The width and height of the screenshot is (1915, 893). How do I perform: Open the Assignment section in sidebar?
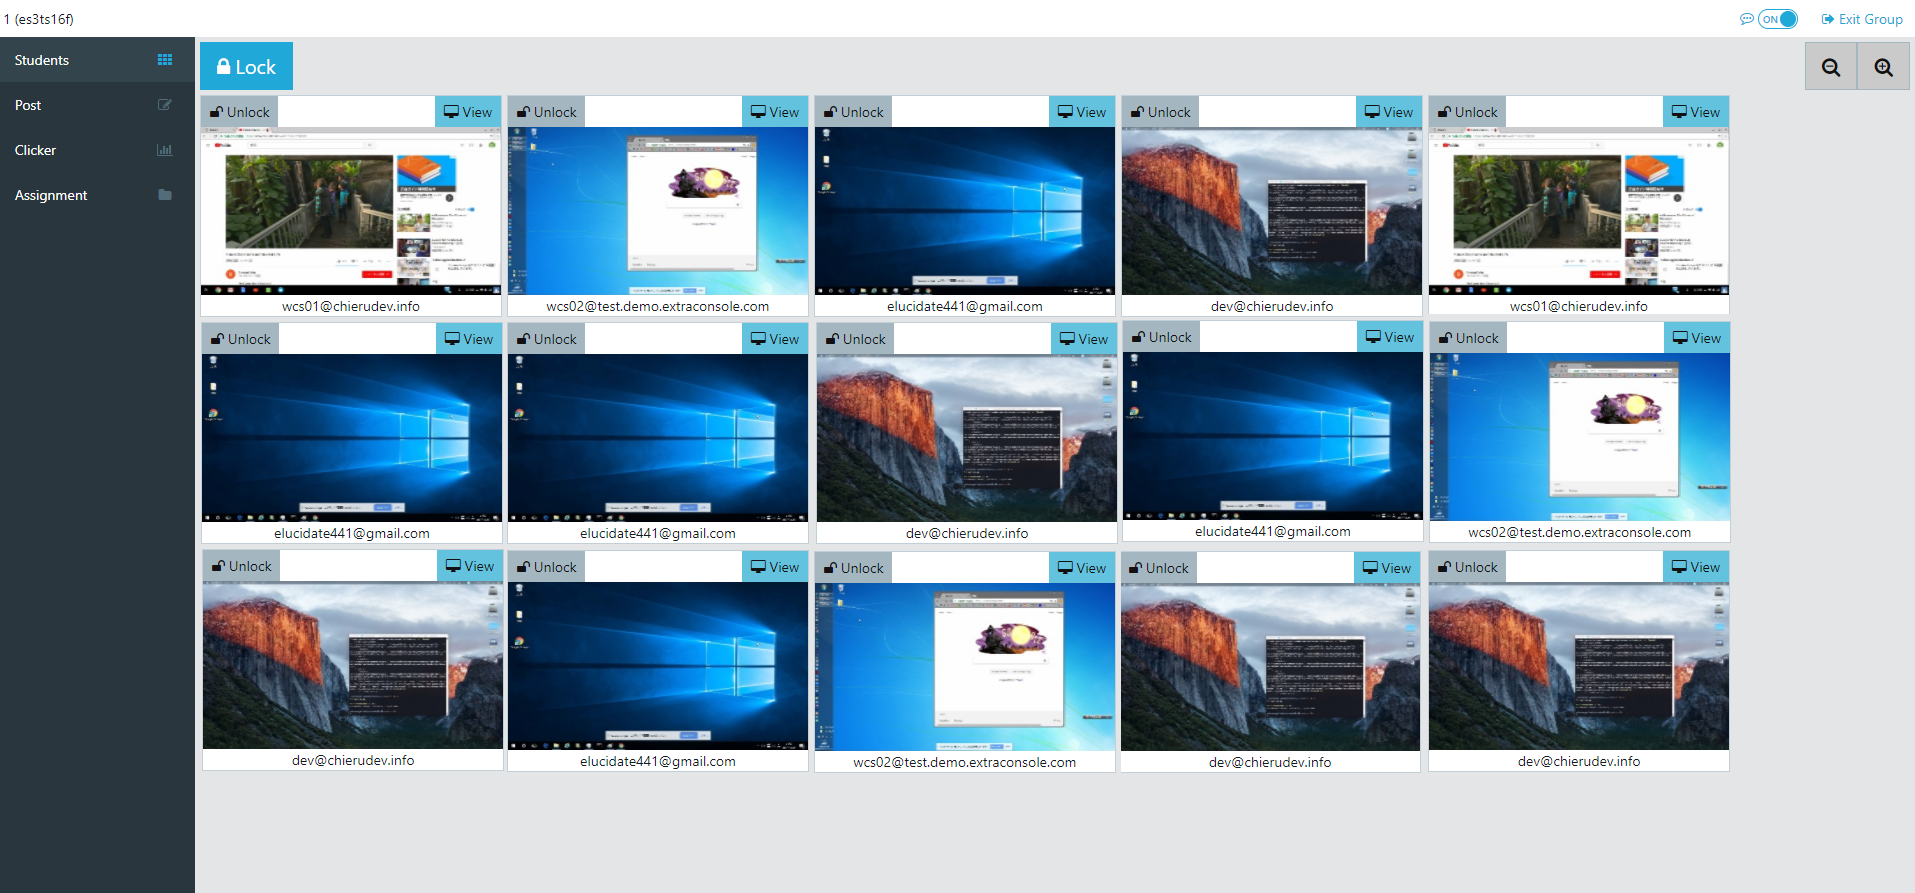click(51, 195)
